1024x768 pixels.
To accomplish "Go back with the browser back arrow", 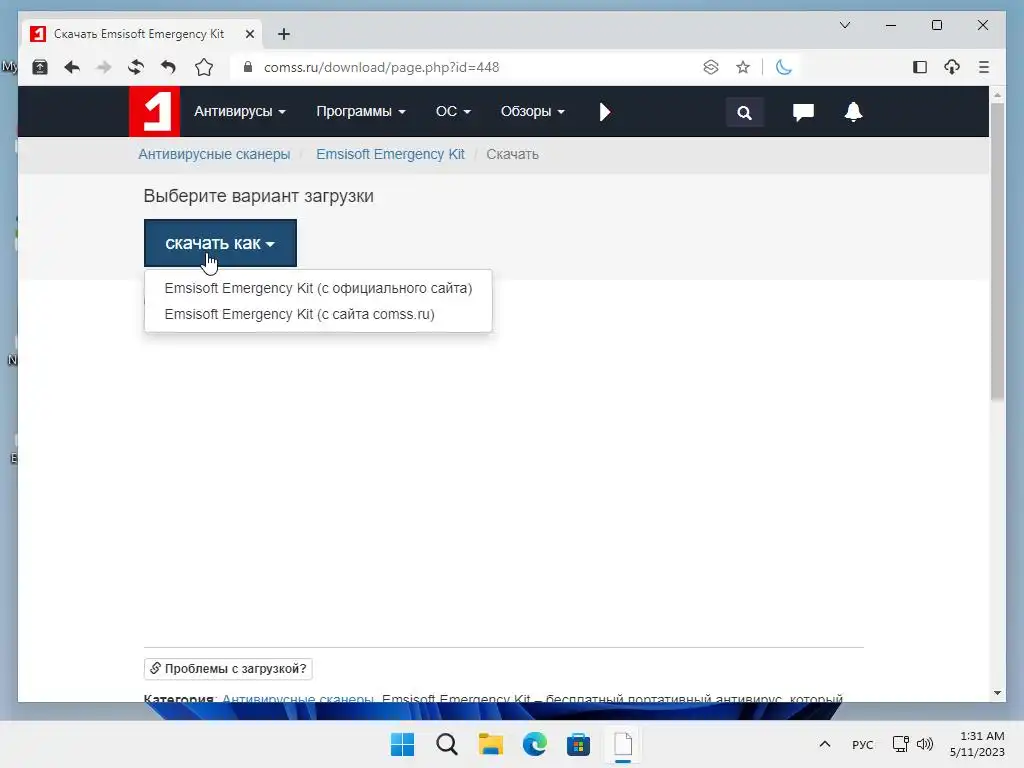I will tap(72, 67).
